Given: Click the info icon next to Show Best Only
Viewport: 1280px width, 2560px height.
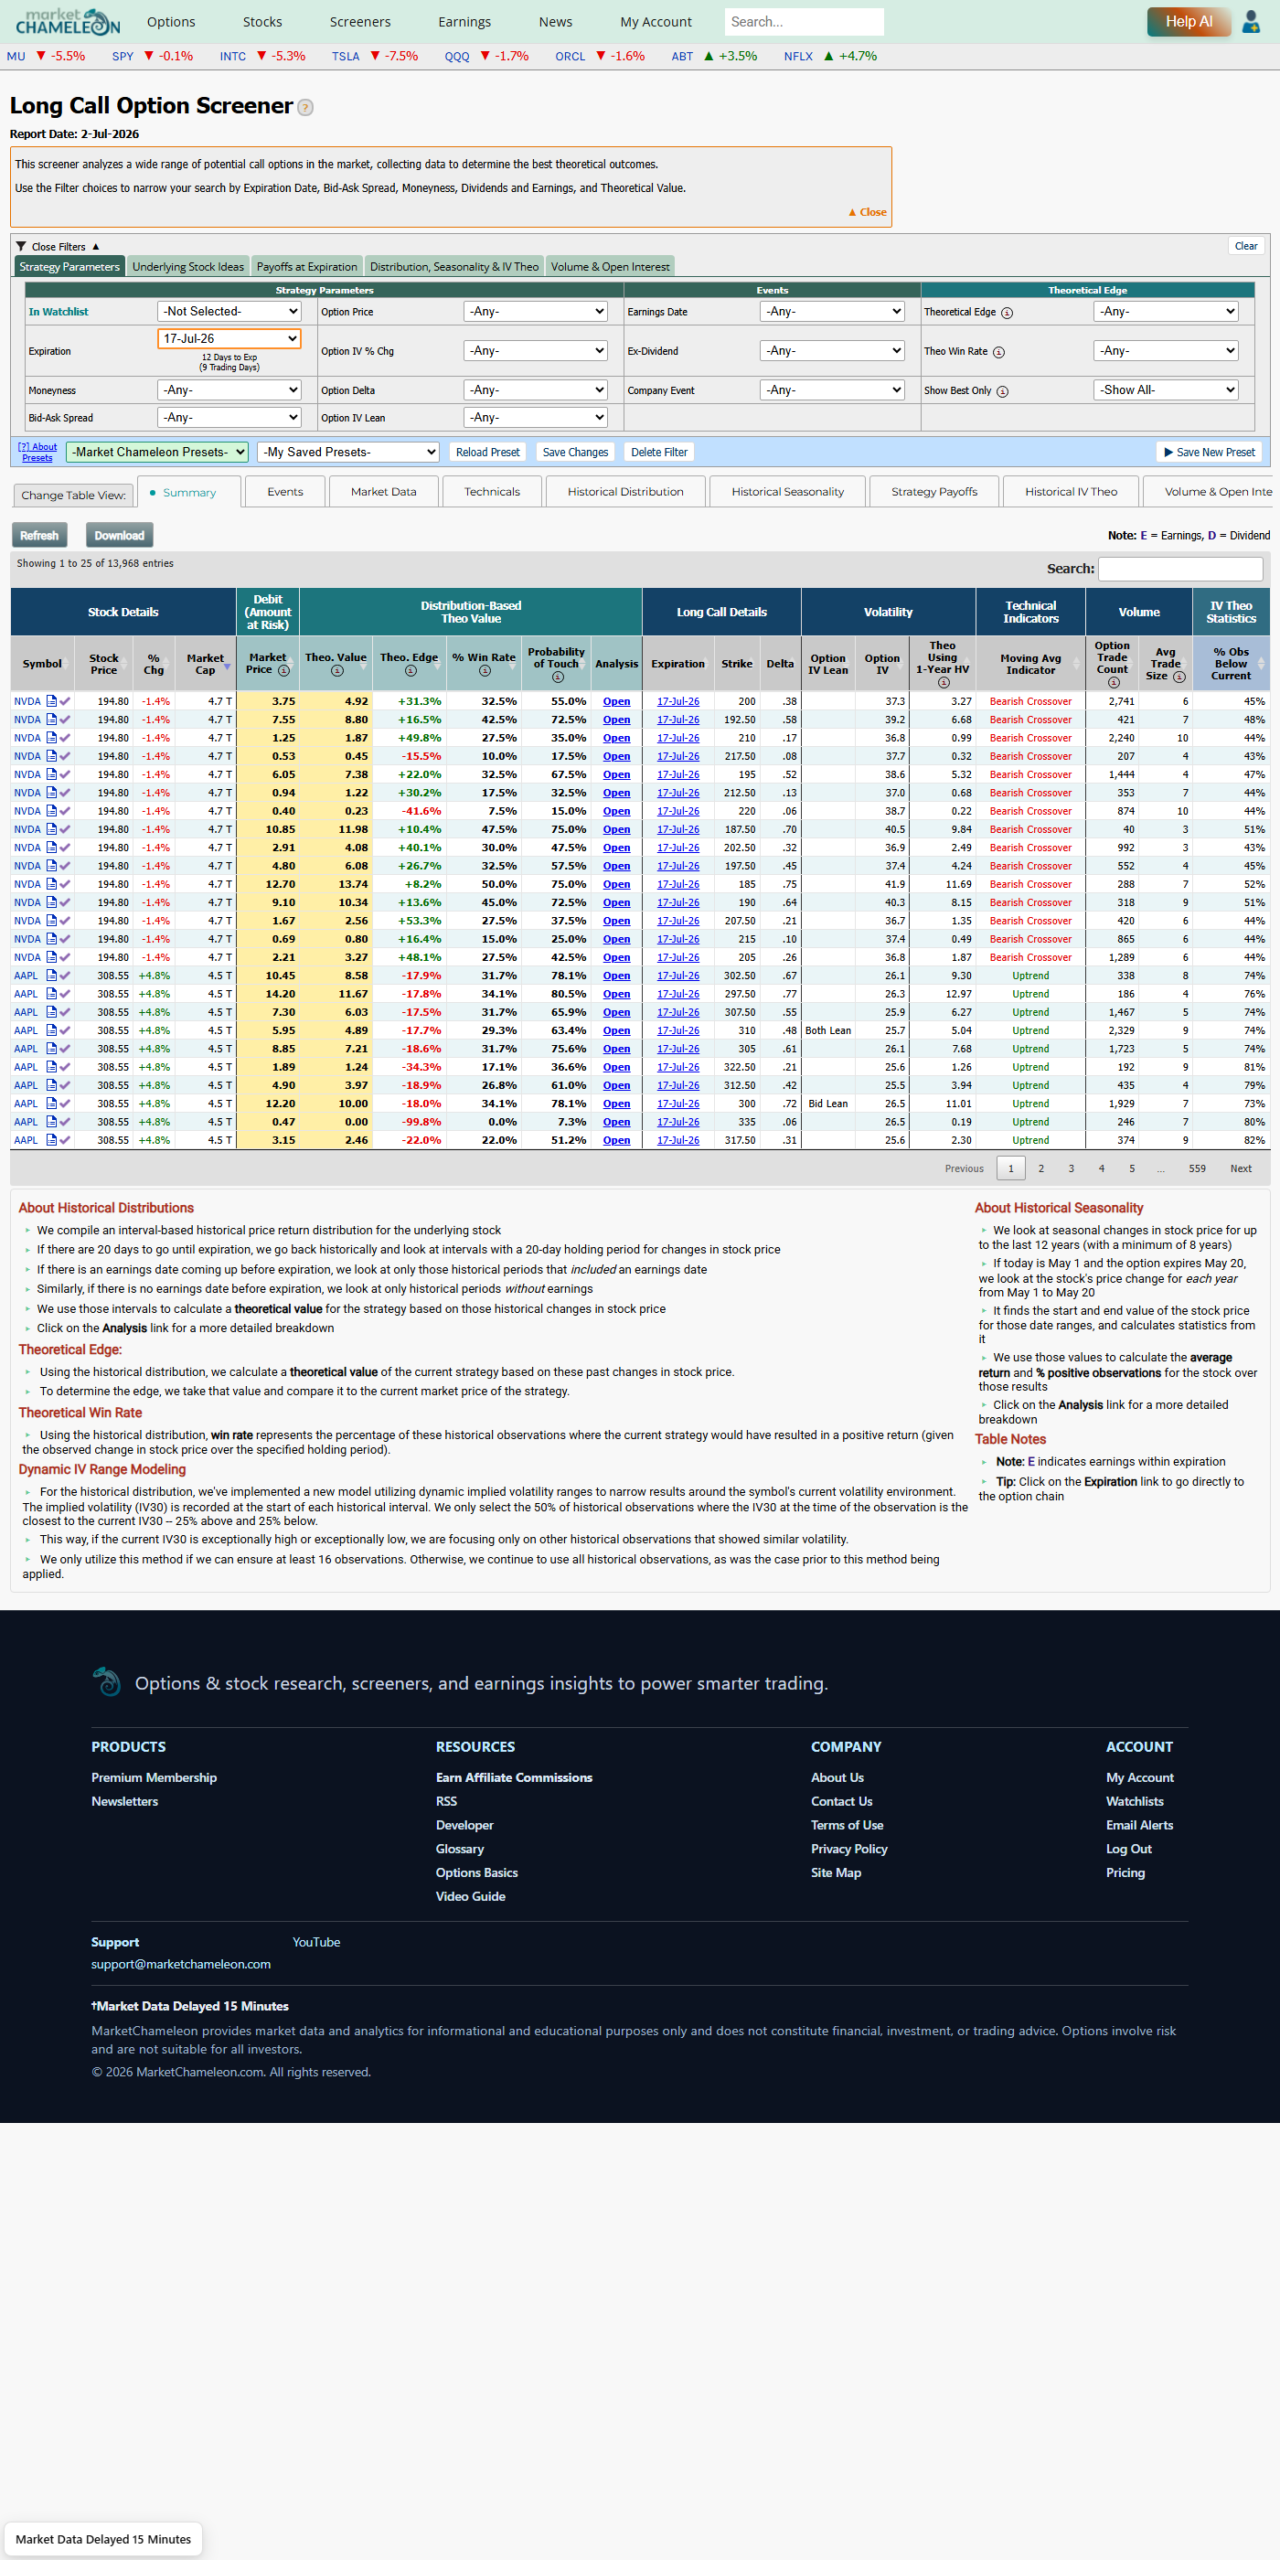Looking at the screenshot, I should [x=1002, y=391].
